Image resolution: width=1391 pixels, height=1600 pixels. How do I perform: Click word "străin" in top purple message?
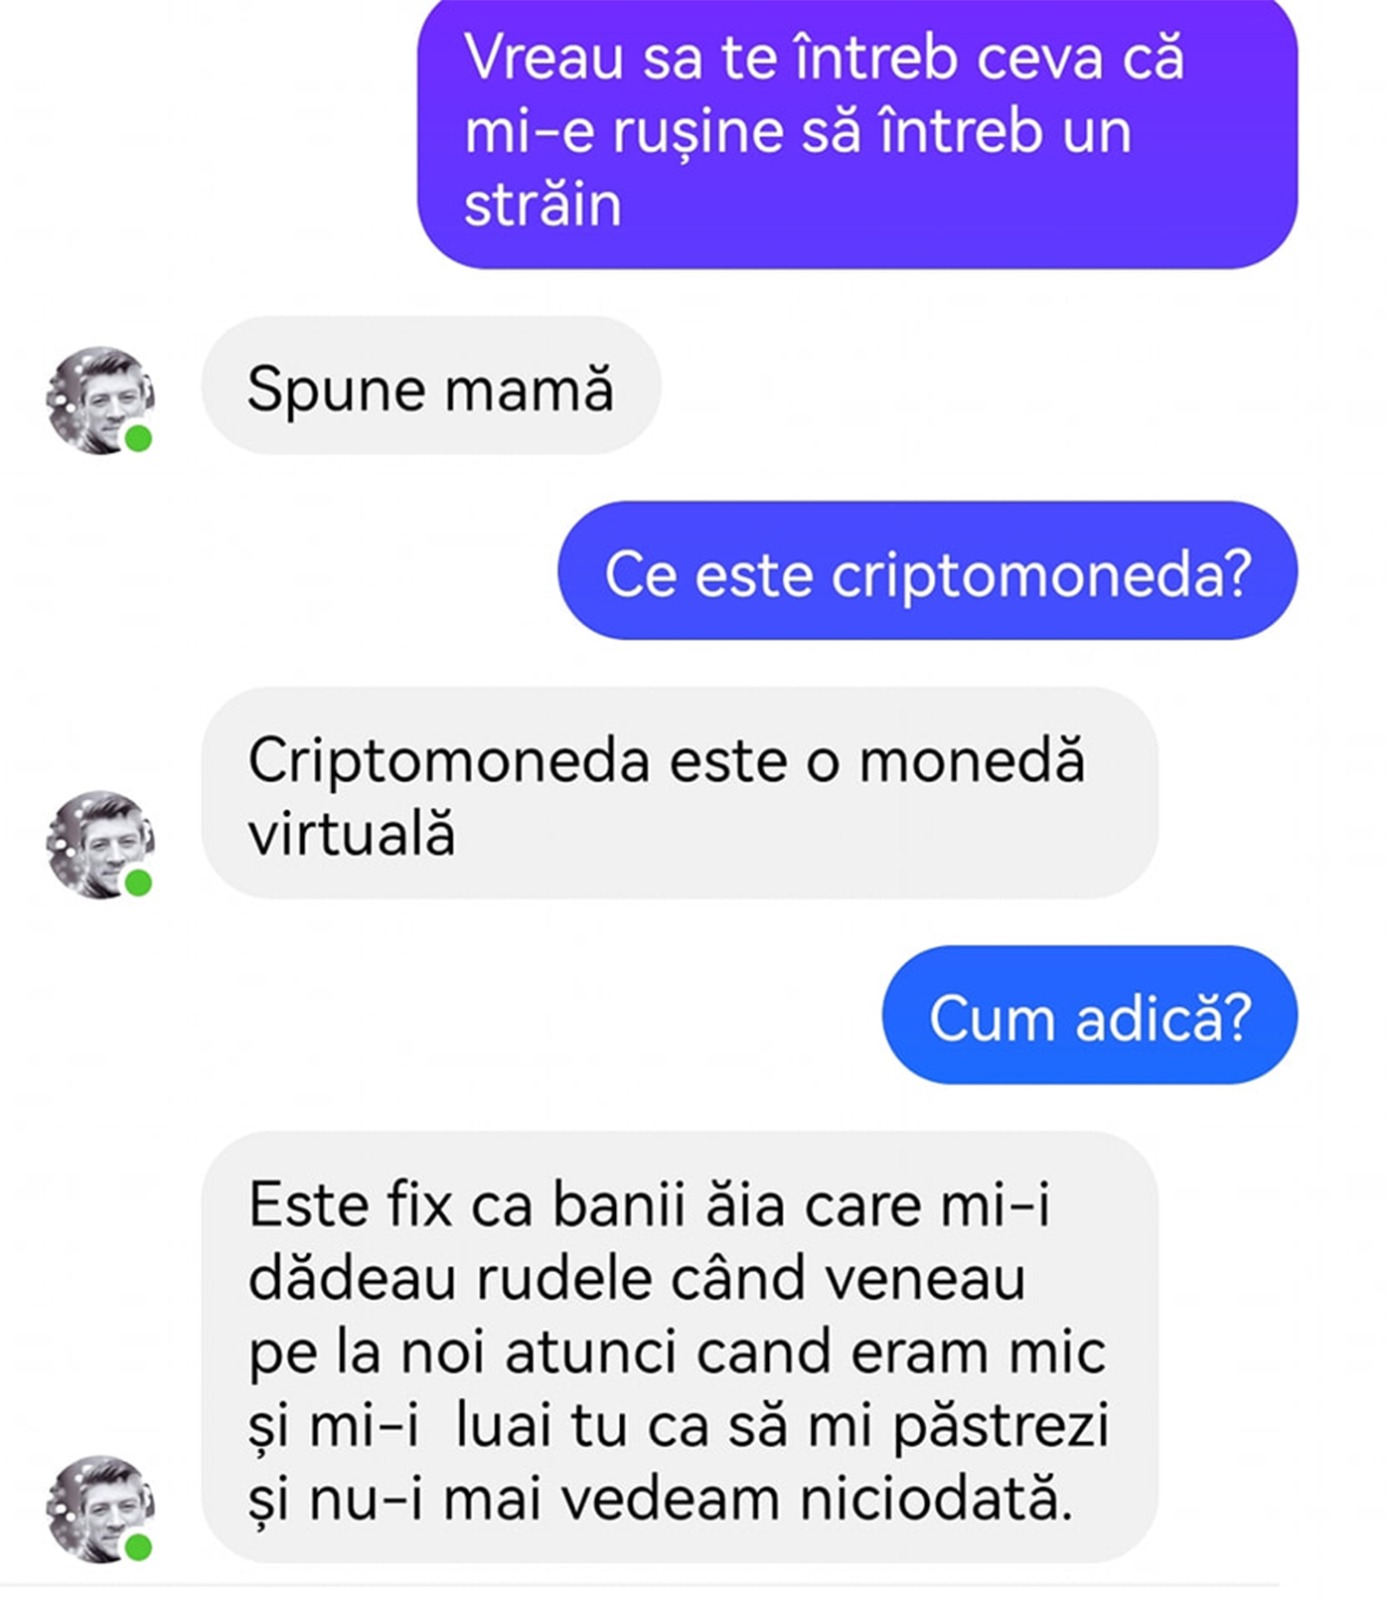pos(542,205)
